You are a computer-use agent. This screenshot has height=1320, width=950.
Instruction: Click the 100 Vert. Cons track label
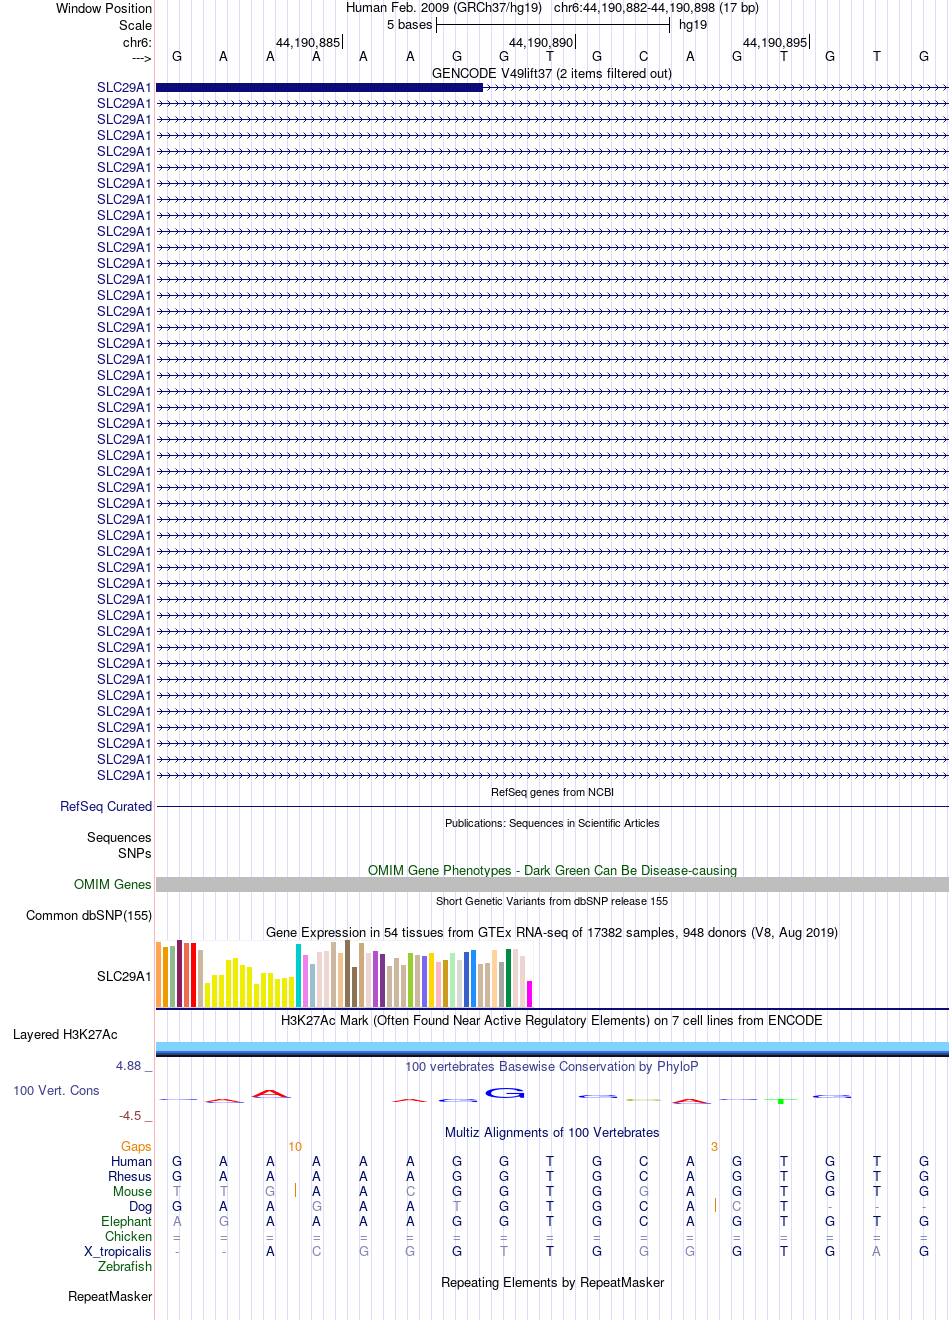point(56,1091)
